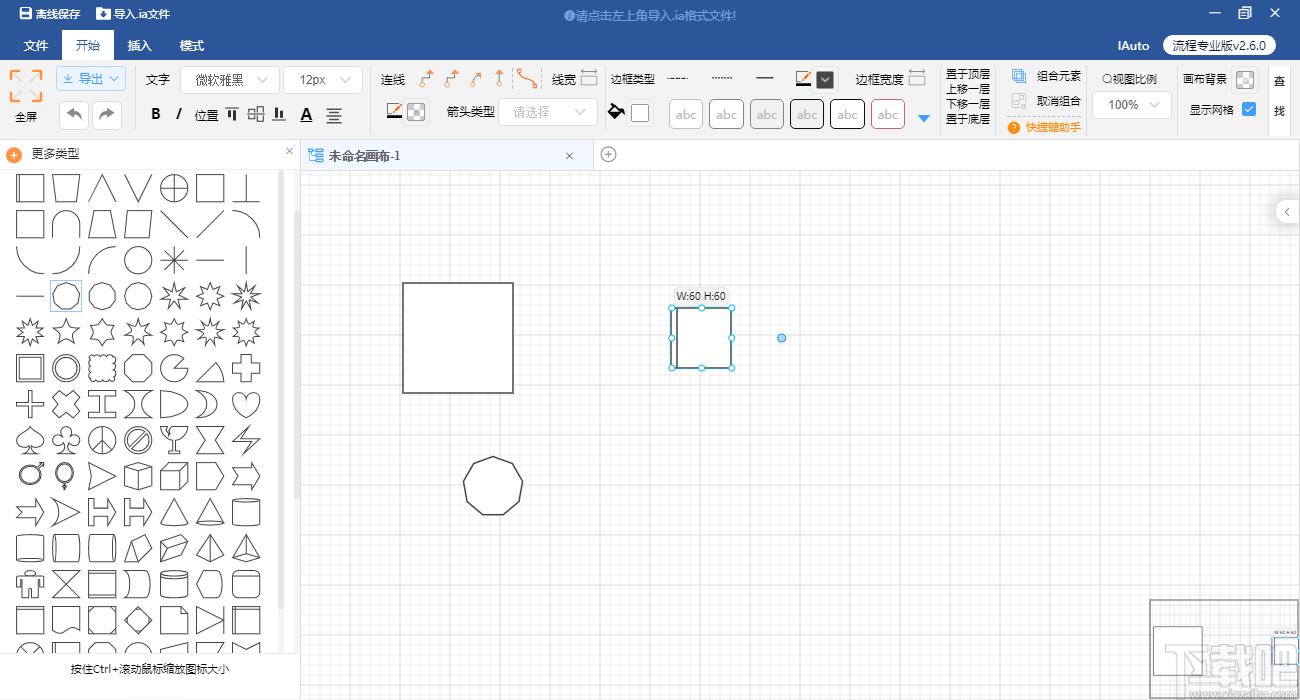The width and height of the screenshot is (1300, 700).
Task: Choose the bottom text position icon
Action: pos(279,114)
